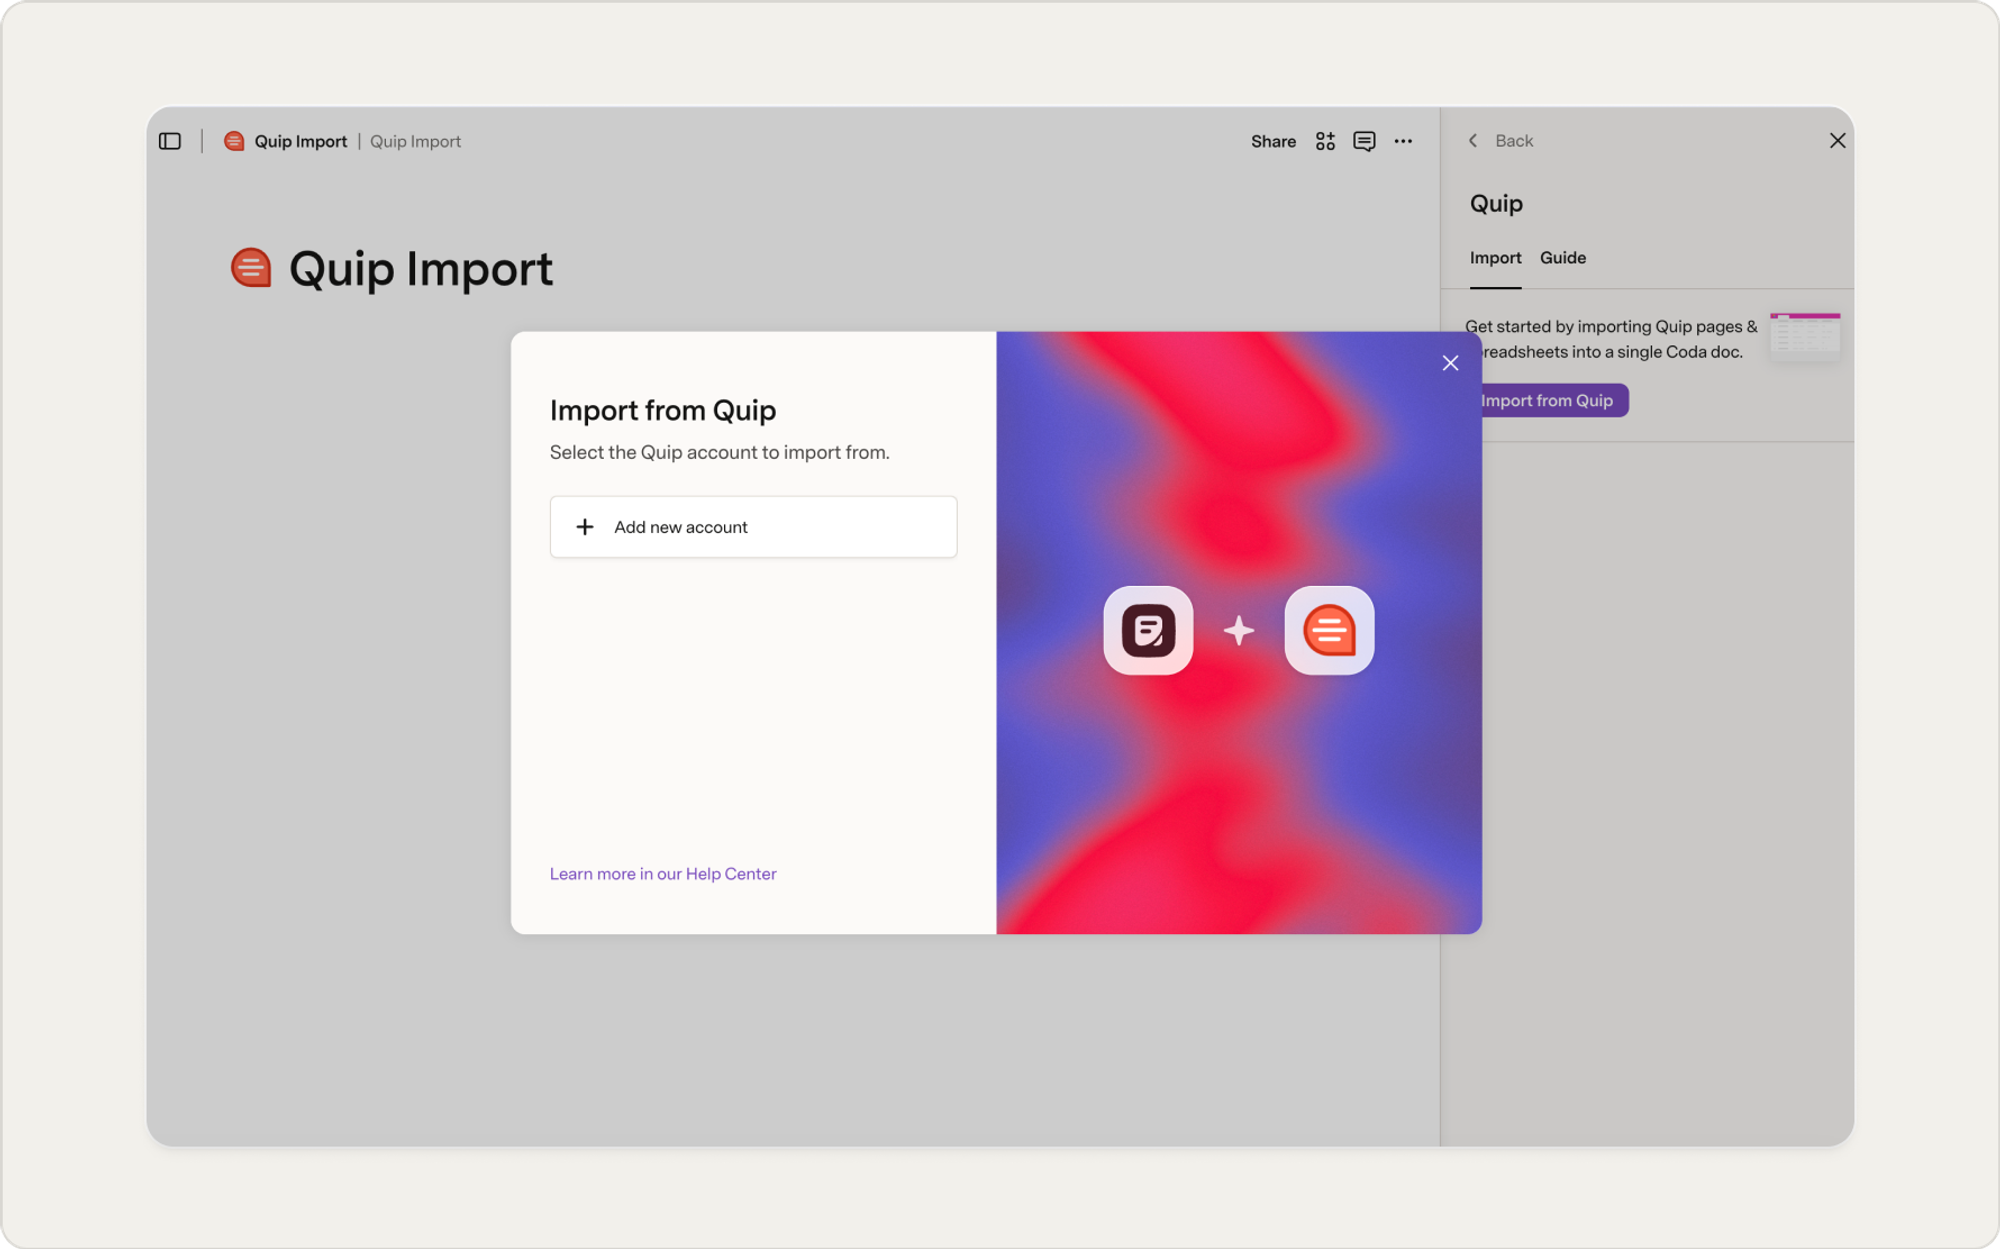Click the Coda app icon in dialog artwork
The height and width of the screenshot is (1249, 2000).
pos(1148,630)
